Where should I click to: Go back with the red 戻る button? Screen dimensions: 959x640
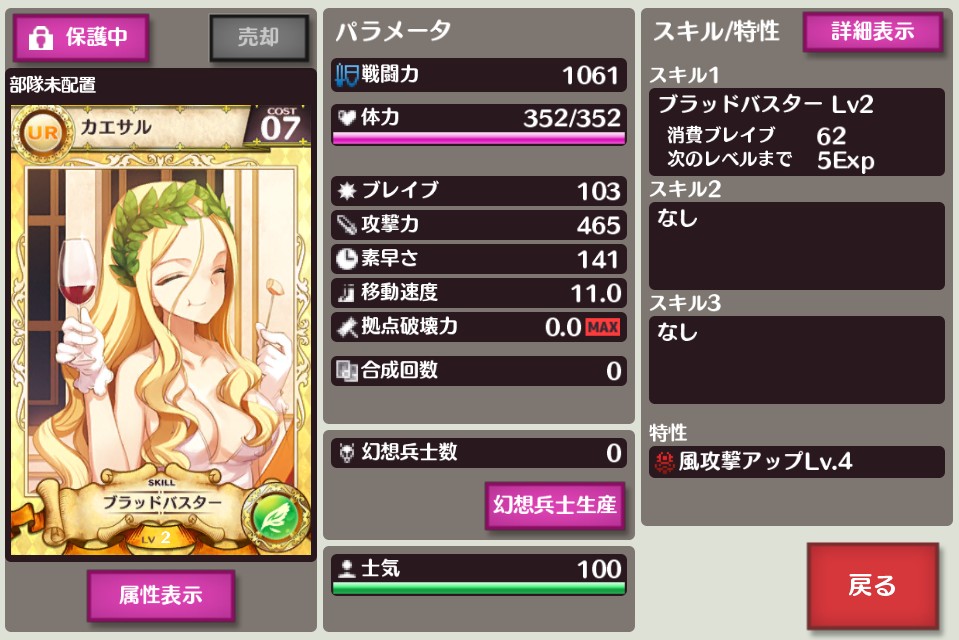[873, 586]
